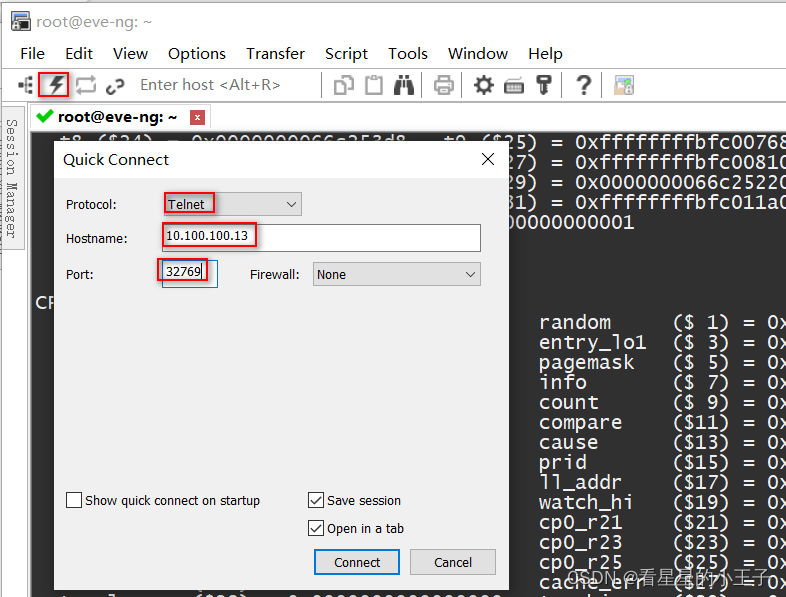The image size is (786, 597).
Task: Click the Paste clipboard icon
Action: coord(374,85)
